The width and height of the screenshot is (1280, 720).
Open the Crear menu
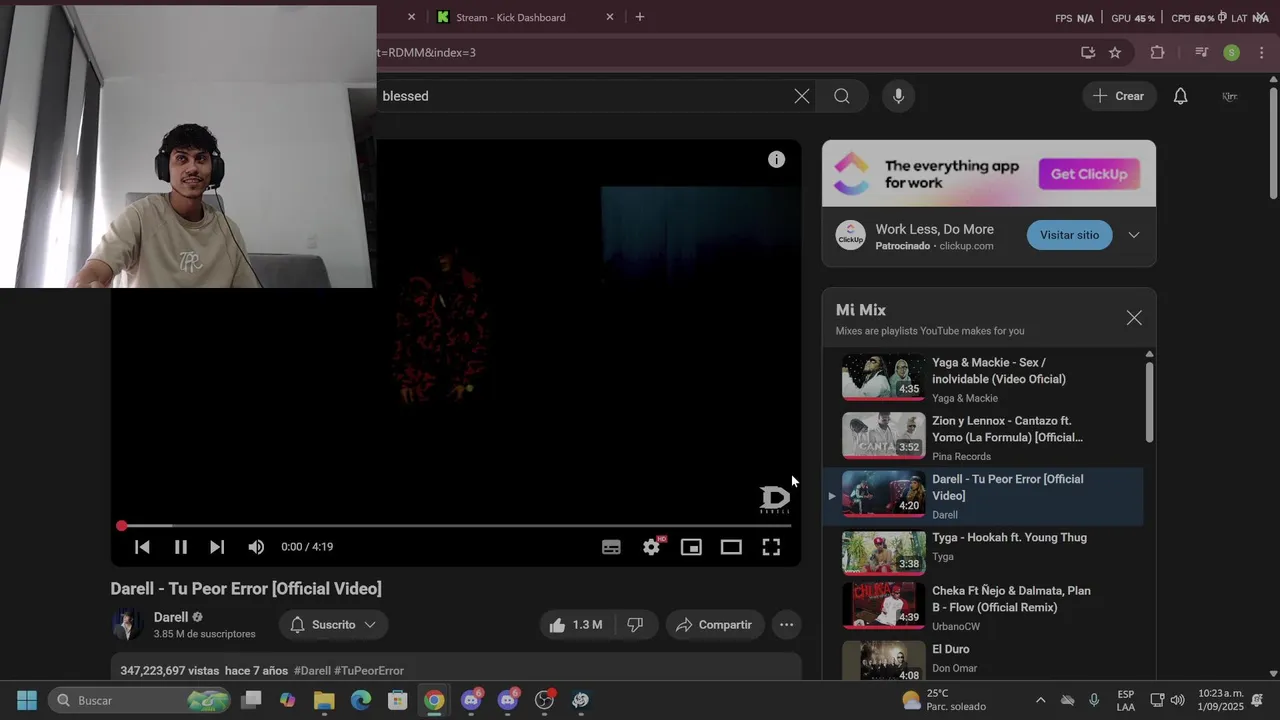click(1119, 96)
